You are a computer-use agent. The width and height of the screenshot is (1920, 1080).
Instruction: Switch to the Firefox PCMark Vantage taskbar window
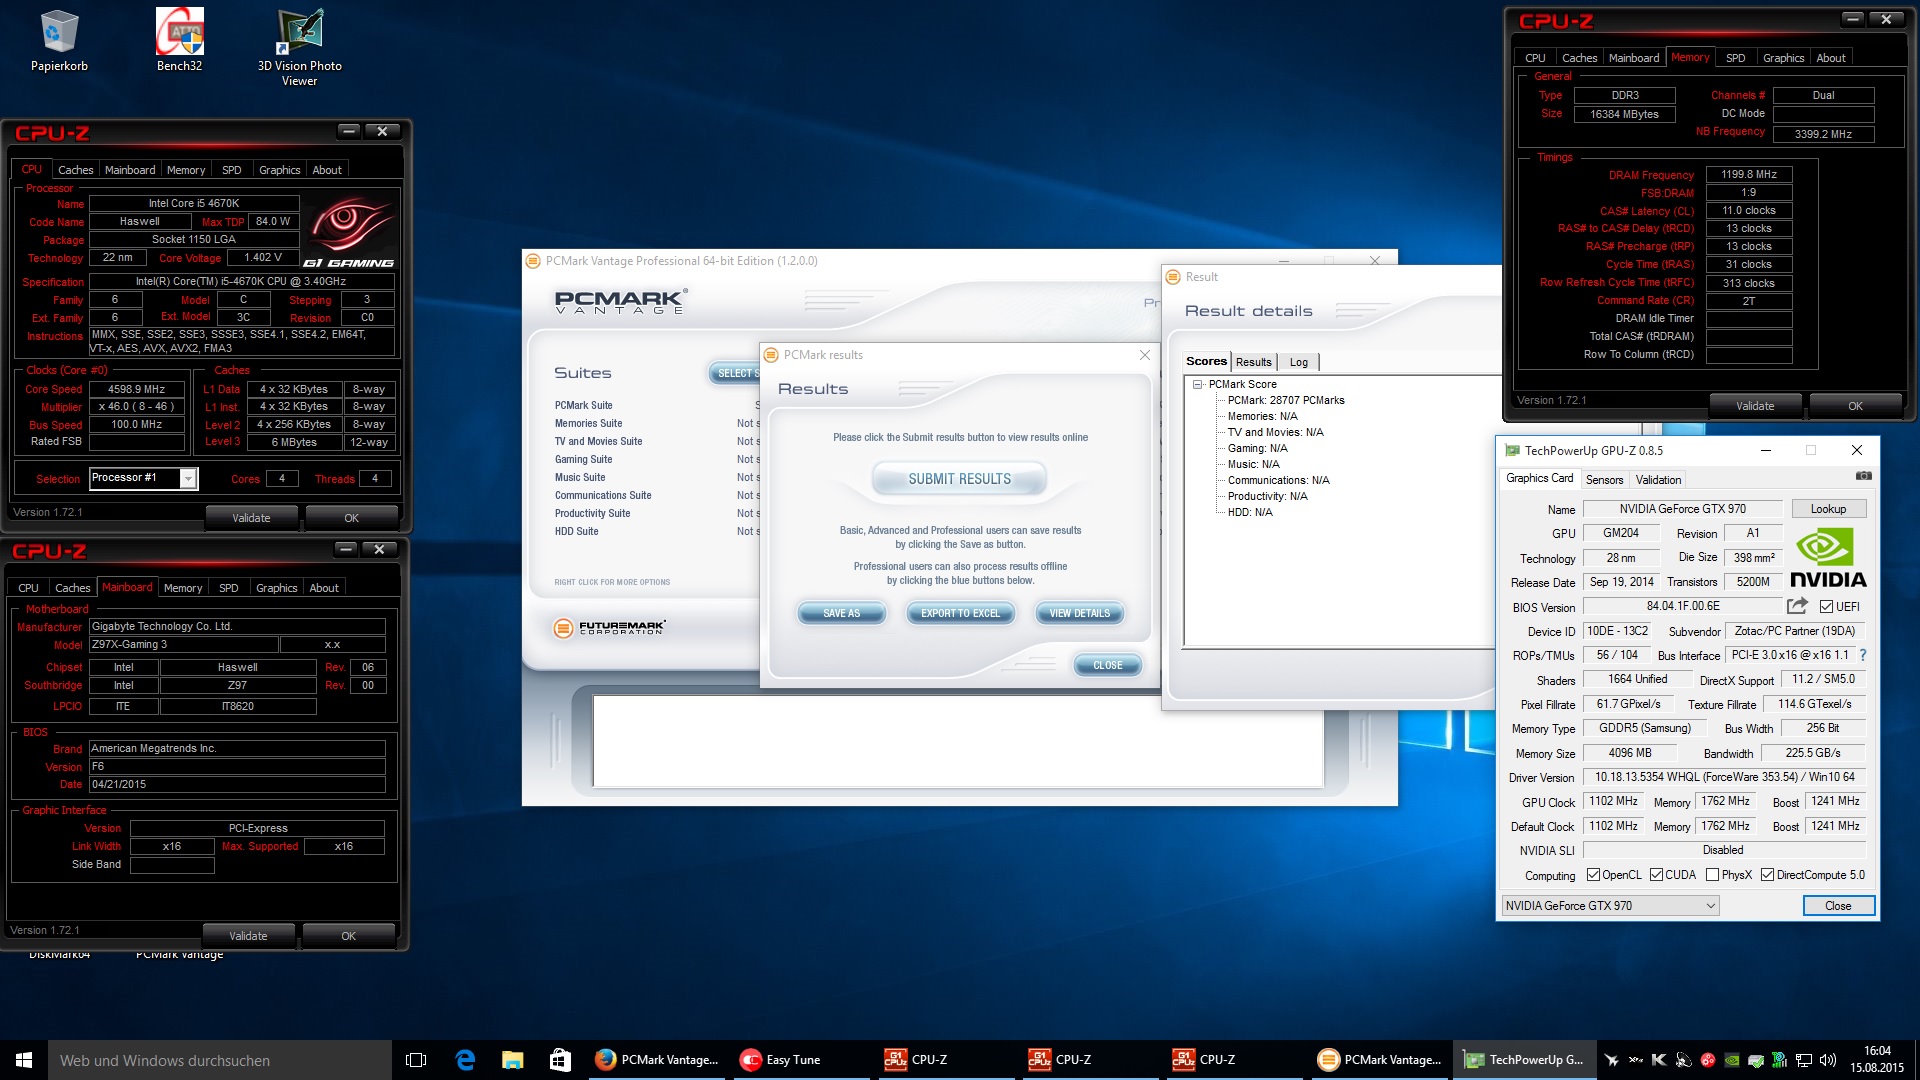tap(657, 1060)
